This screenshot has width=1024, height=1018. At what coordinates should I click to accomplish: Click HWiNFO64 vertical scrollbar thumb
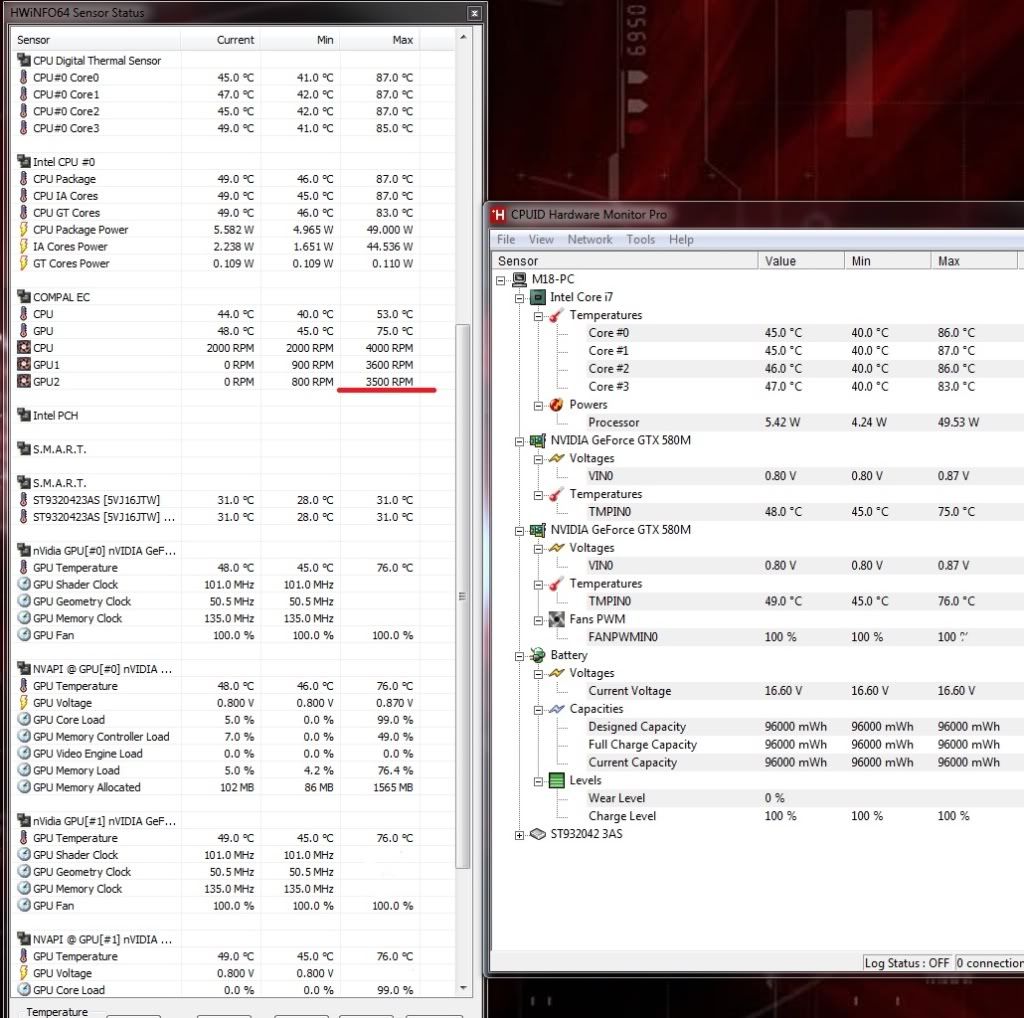[x=462, y=596]
